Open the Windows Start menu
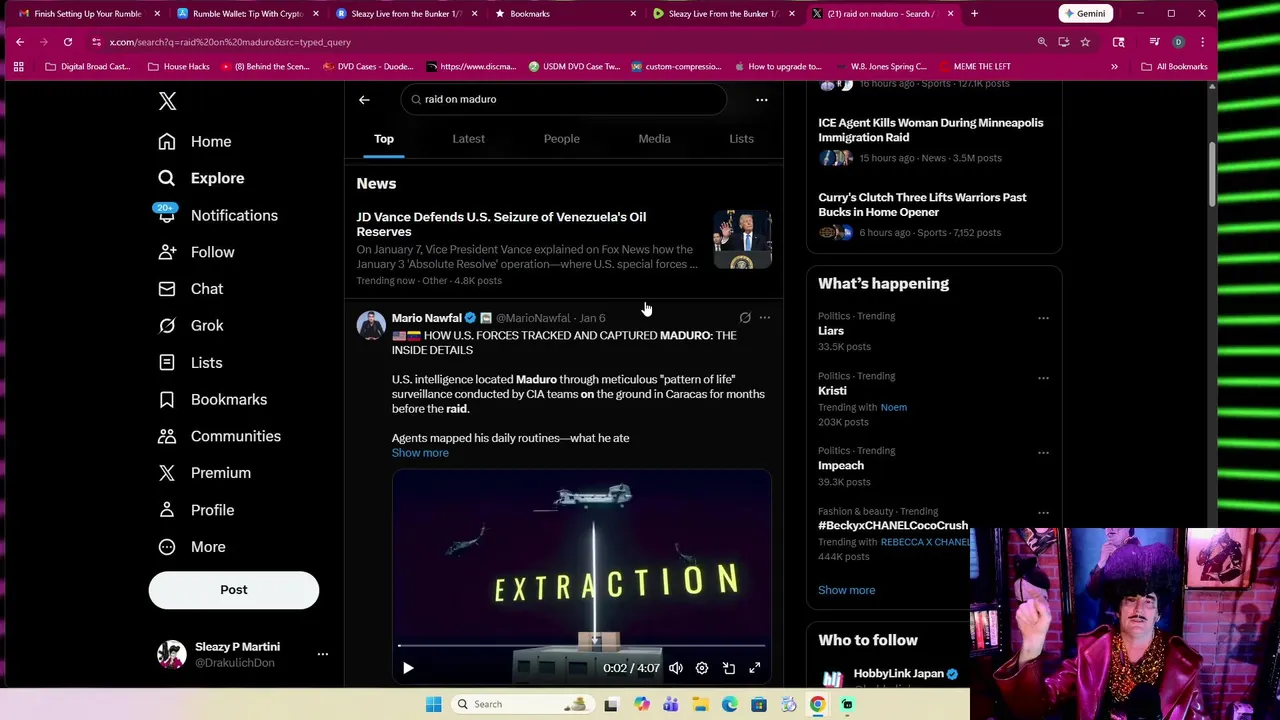 click(433, 704)
